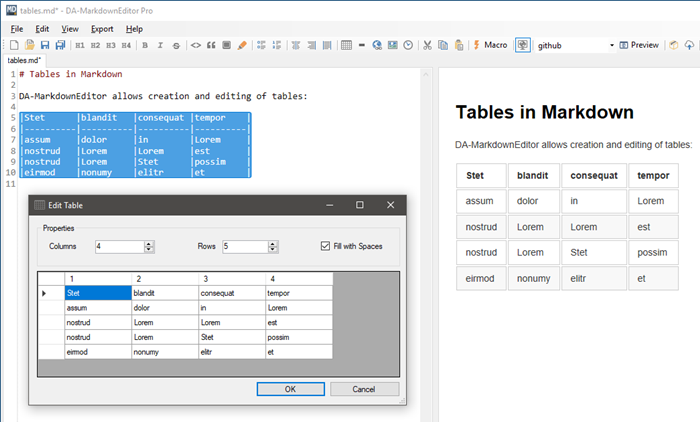Screen dimensions: 700x422
Task: Click the center alignment toolbar icon
Action: 296,45
